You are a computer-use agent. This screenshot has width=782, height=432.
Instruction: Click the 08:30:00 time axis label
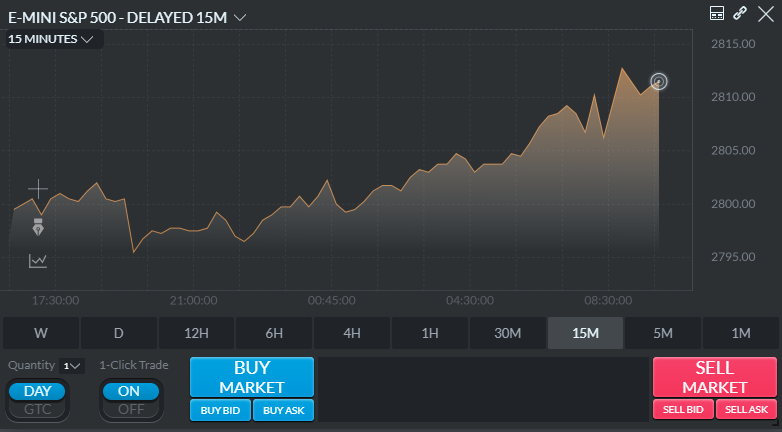[x=608, y=300]
